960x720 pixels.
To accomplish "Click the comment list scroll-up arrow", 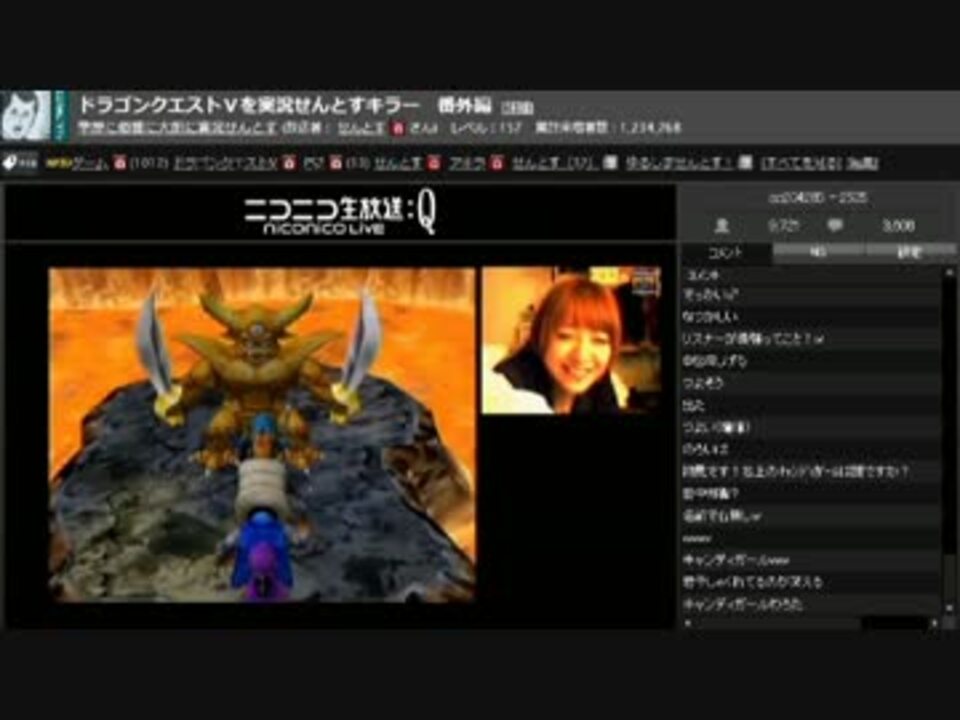I will [949, 273].
